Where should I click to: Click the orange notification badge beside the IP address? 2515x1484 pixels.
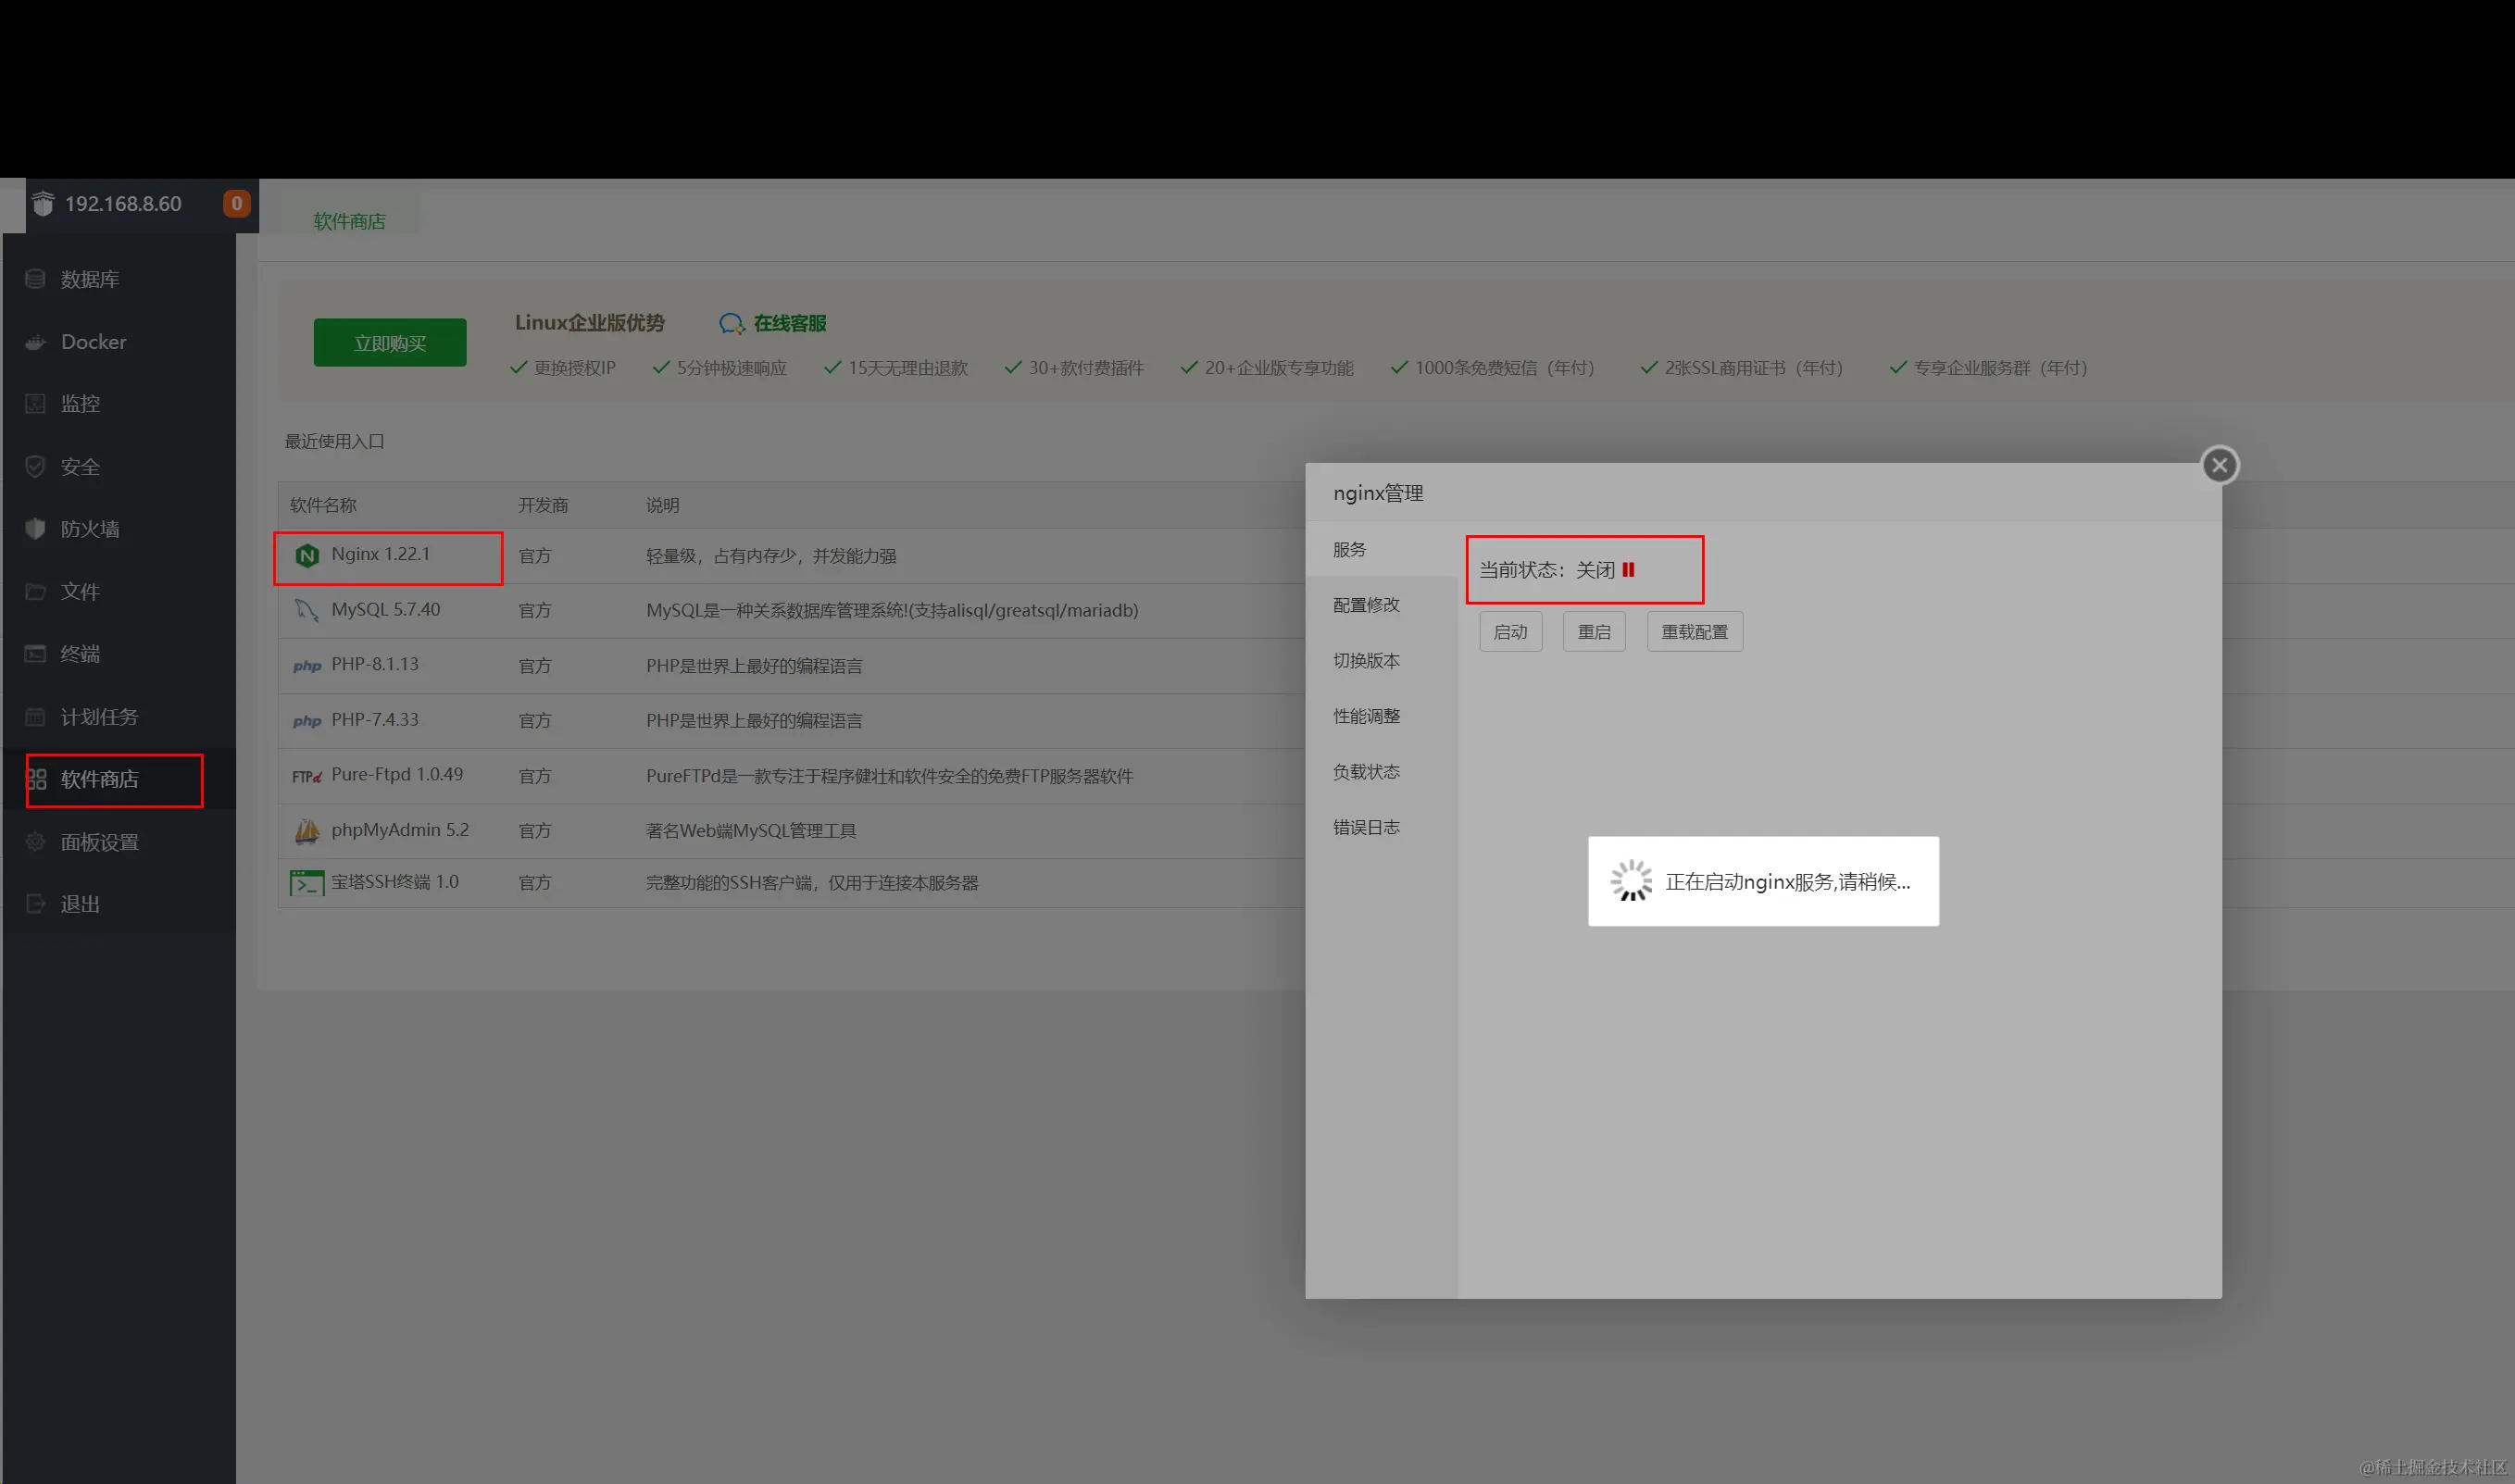click(x=236, y=204)
